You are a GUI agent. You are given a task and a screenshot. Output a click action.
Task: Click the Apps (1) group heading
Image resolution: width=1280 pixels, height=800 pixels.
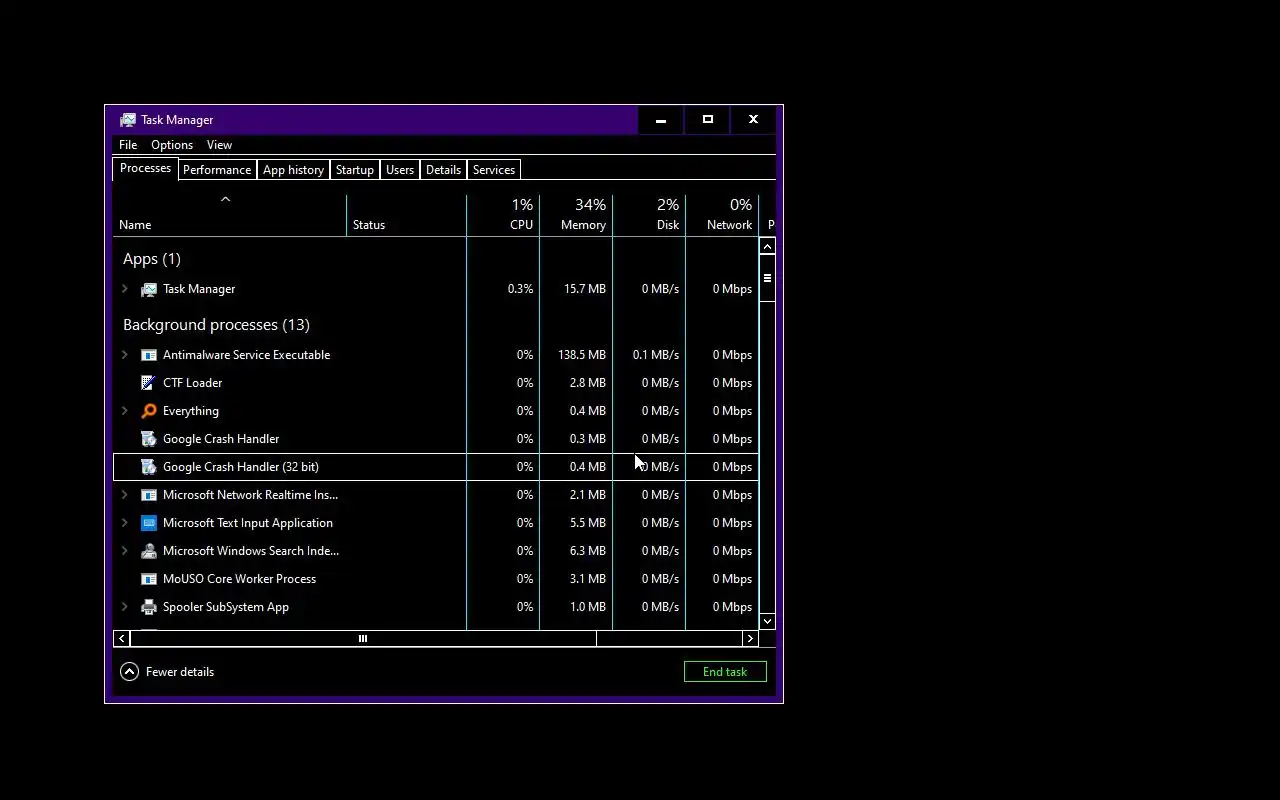click(x=151, y=259)
